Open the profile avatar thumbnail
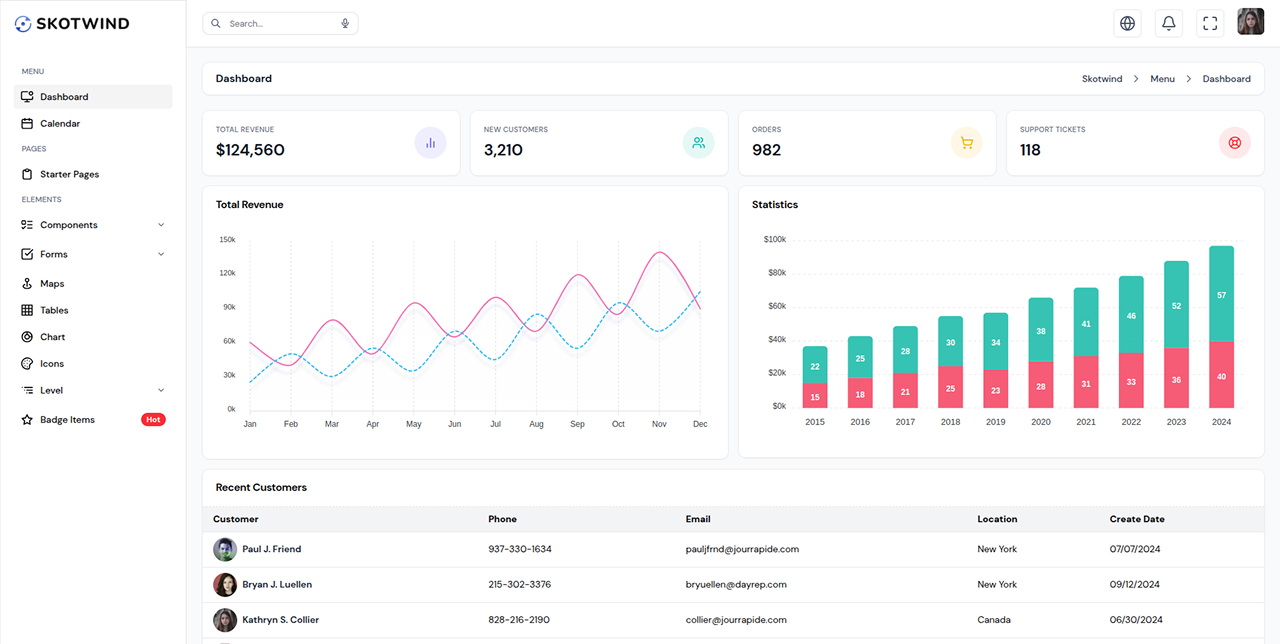The image size is (1280, 644). click(x=1250, y=21)
